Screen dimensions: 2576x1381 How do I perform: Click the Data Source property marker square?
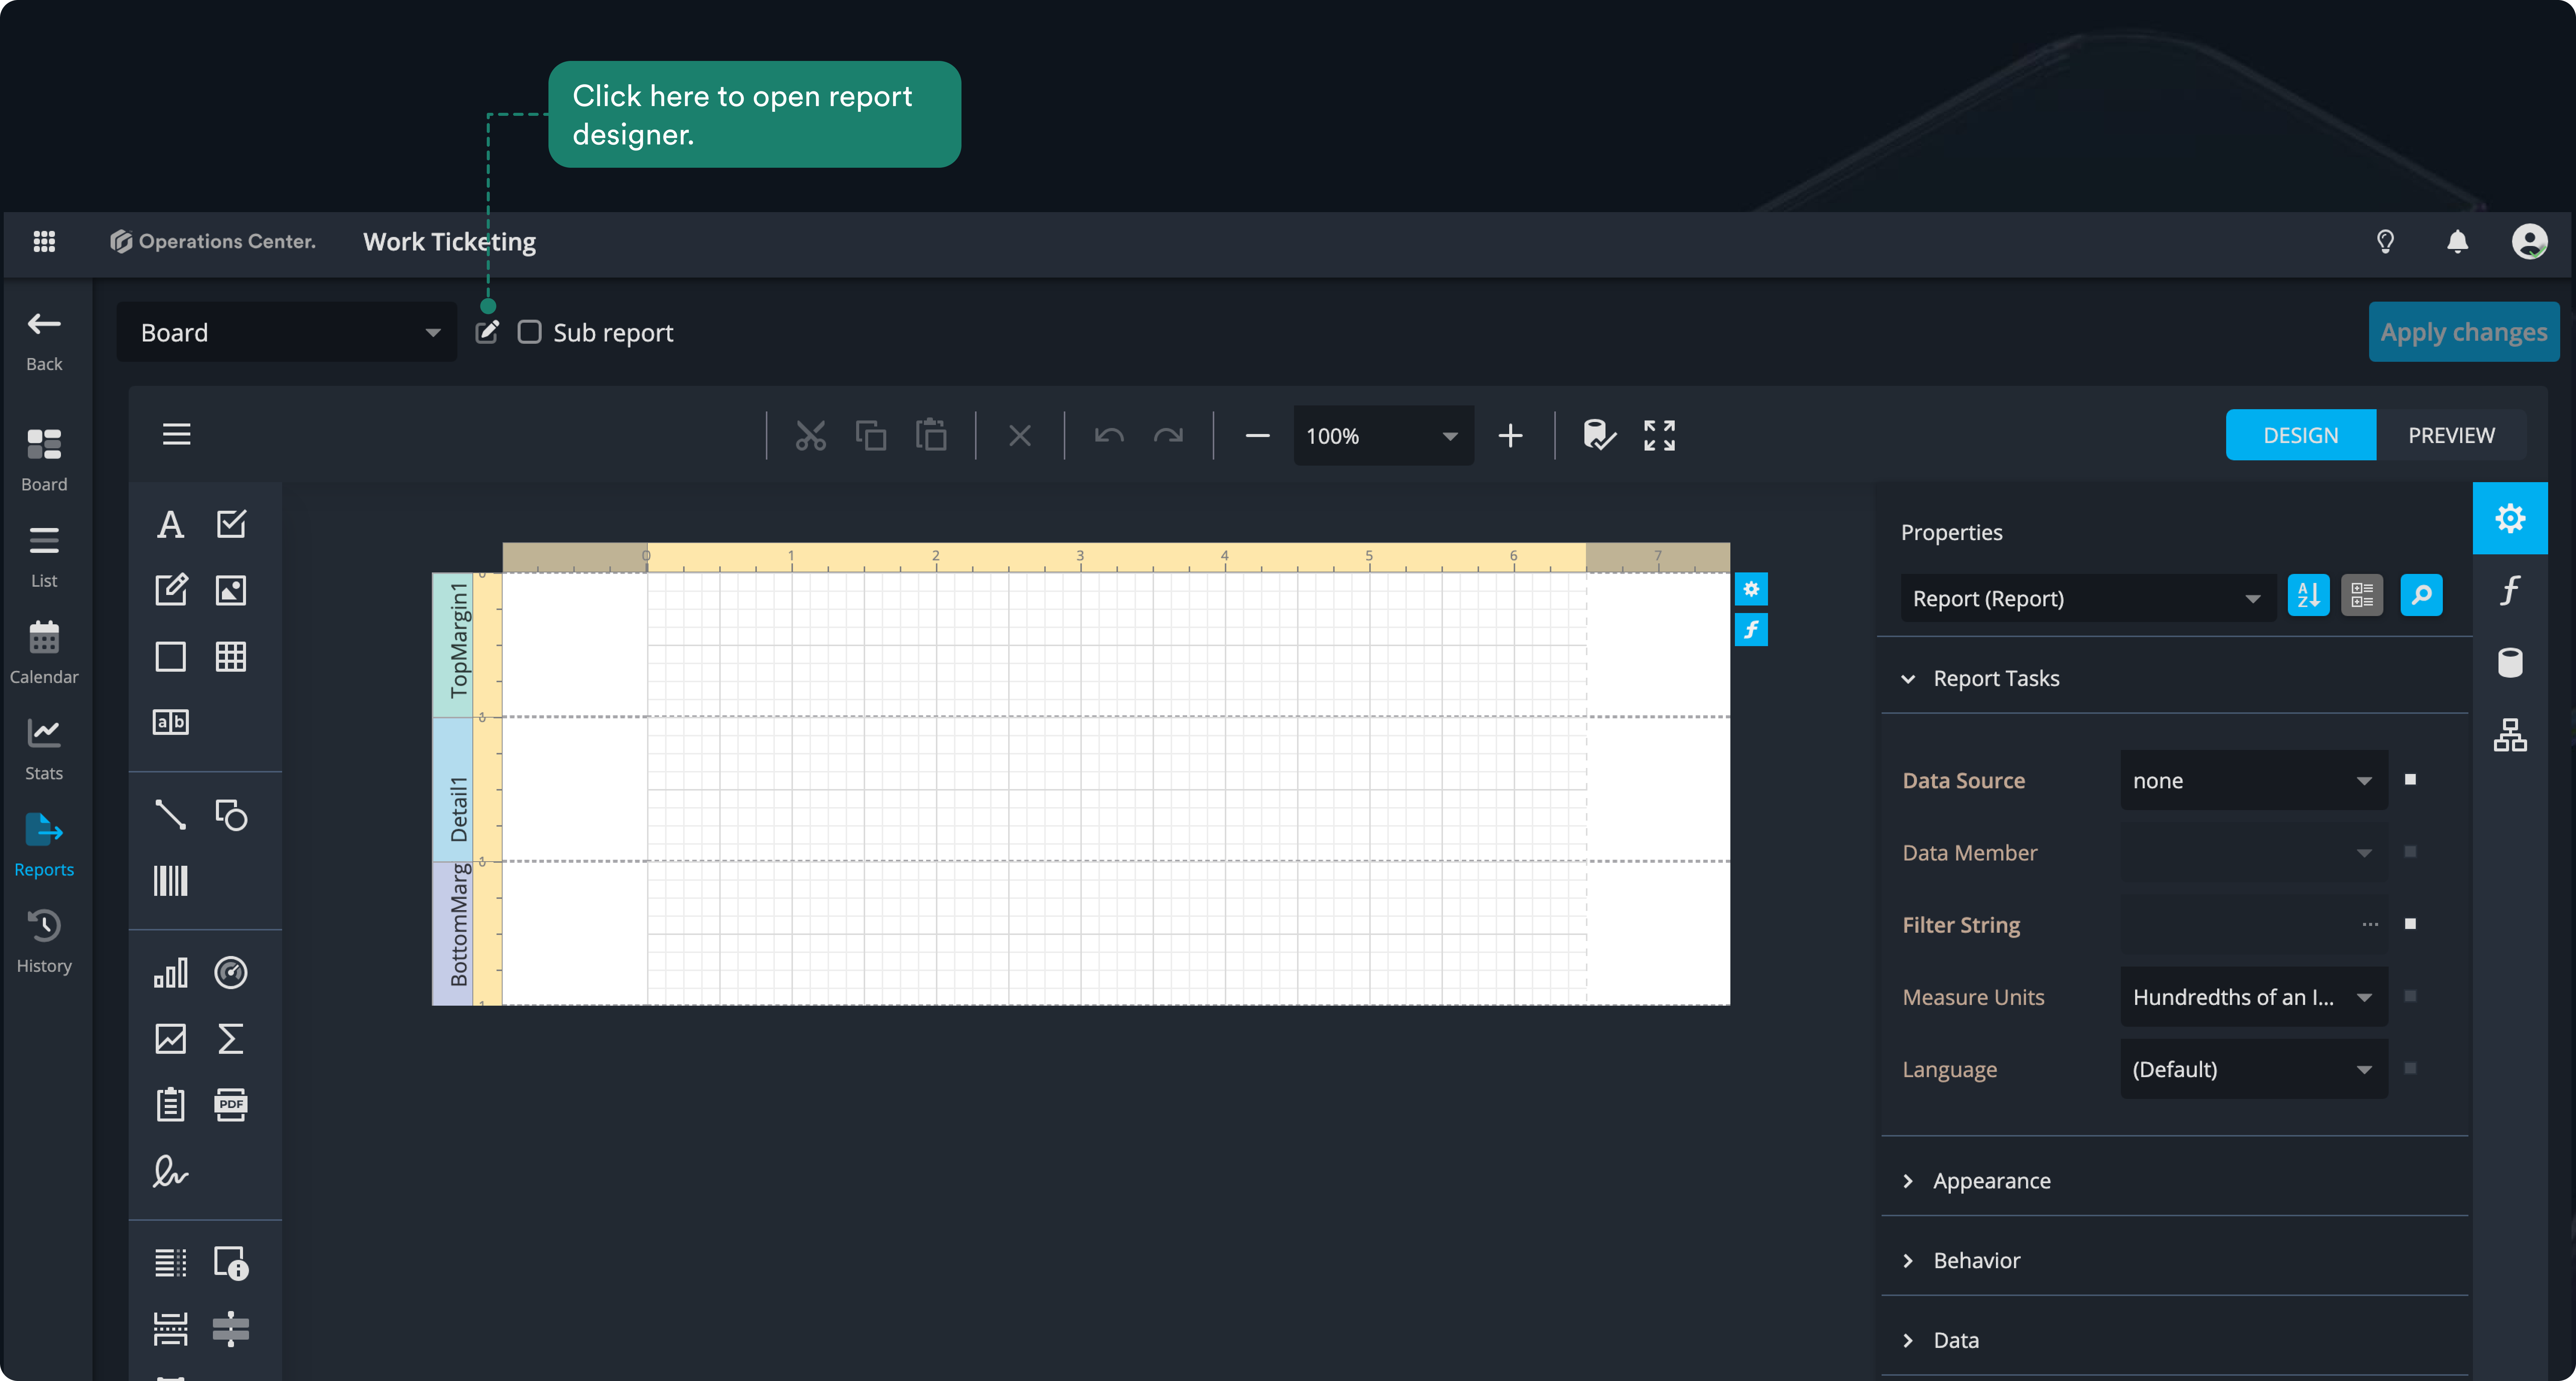pos(2411,780)
